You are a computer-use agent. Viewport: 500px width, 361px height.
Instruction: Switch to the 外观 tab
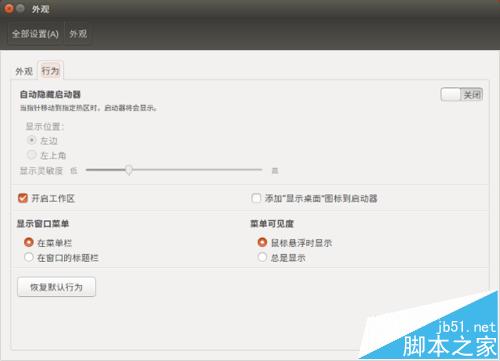(x=24, y=71)
